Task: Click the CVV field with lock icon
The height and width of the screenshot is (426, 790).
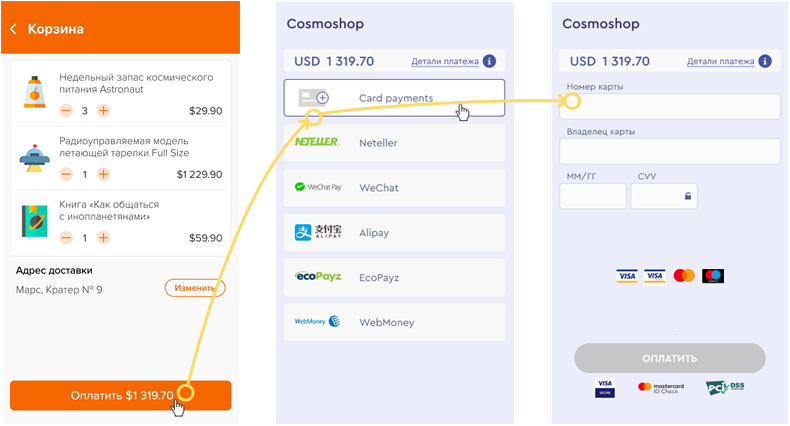Action: pos(663,196)
